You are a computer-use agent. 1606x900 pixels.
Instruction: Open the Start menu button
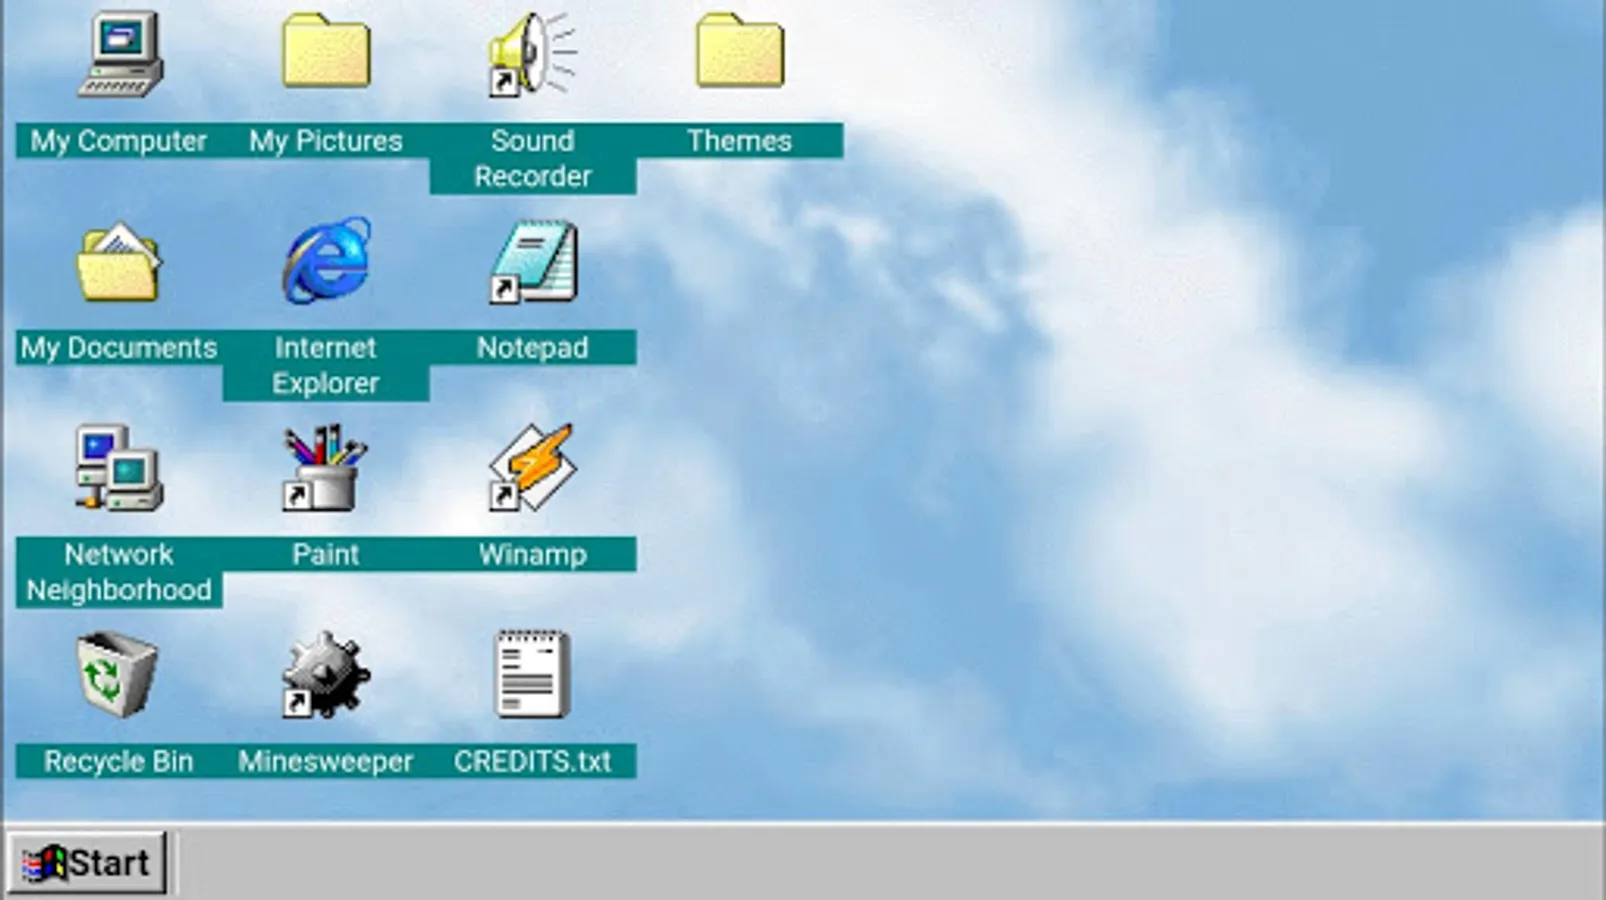tap(87, 862)
